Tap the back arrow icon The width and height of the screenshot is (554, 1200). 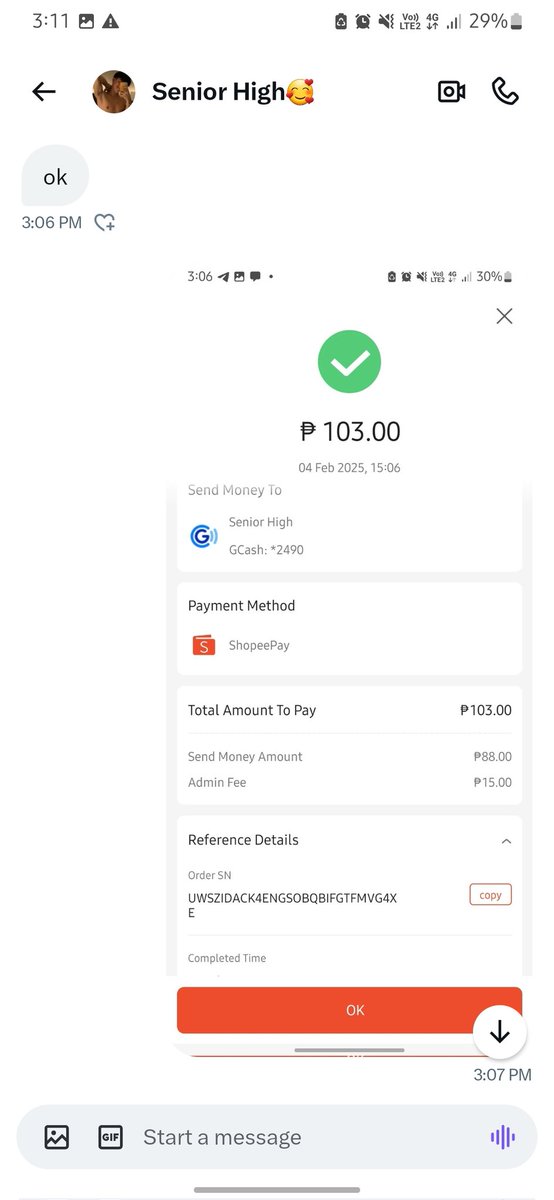coord(44,92)
